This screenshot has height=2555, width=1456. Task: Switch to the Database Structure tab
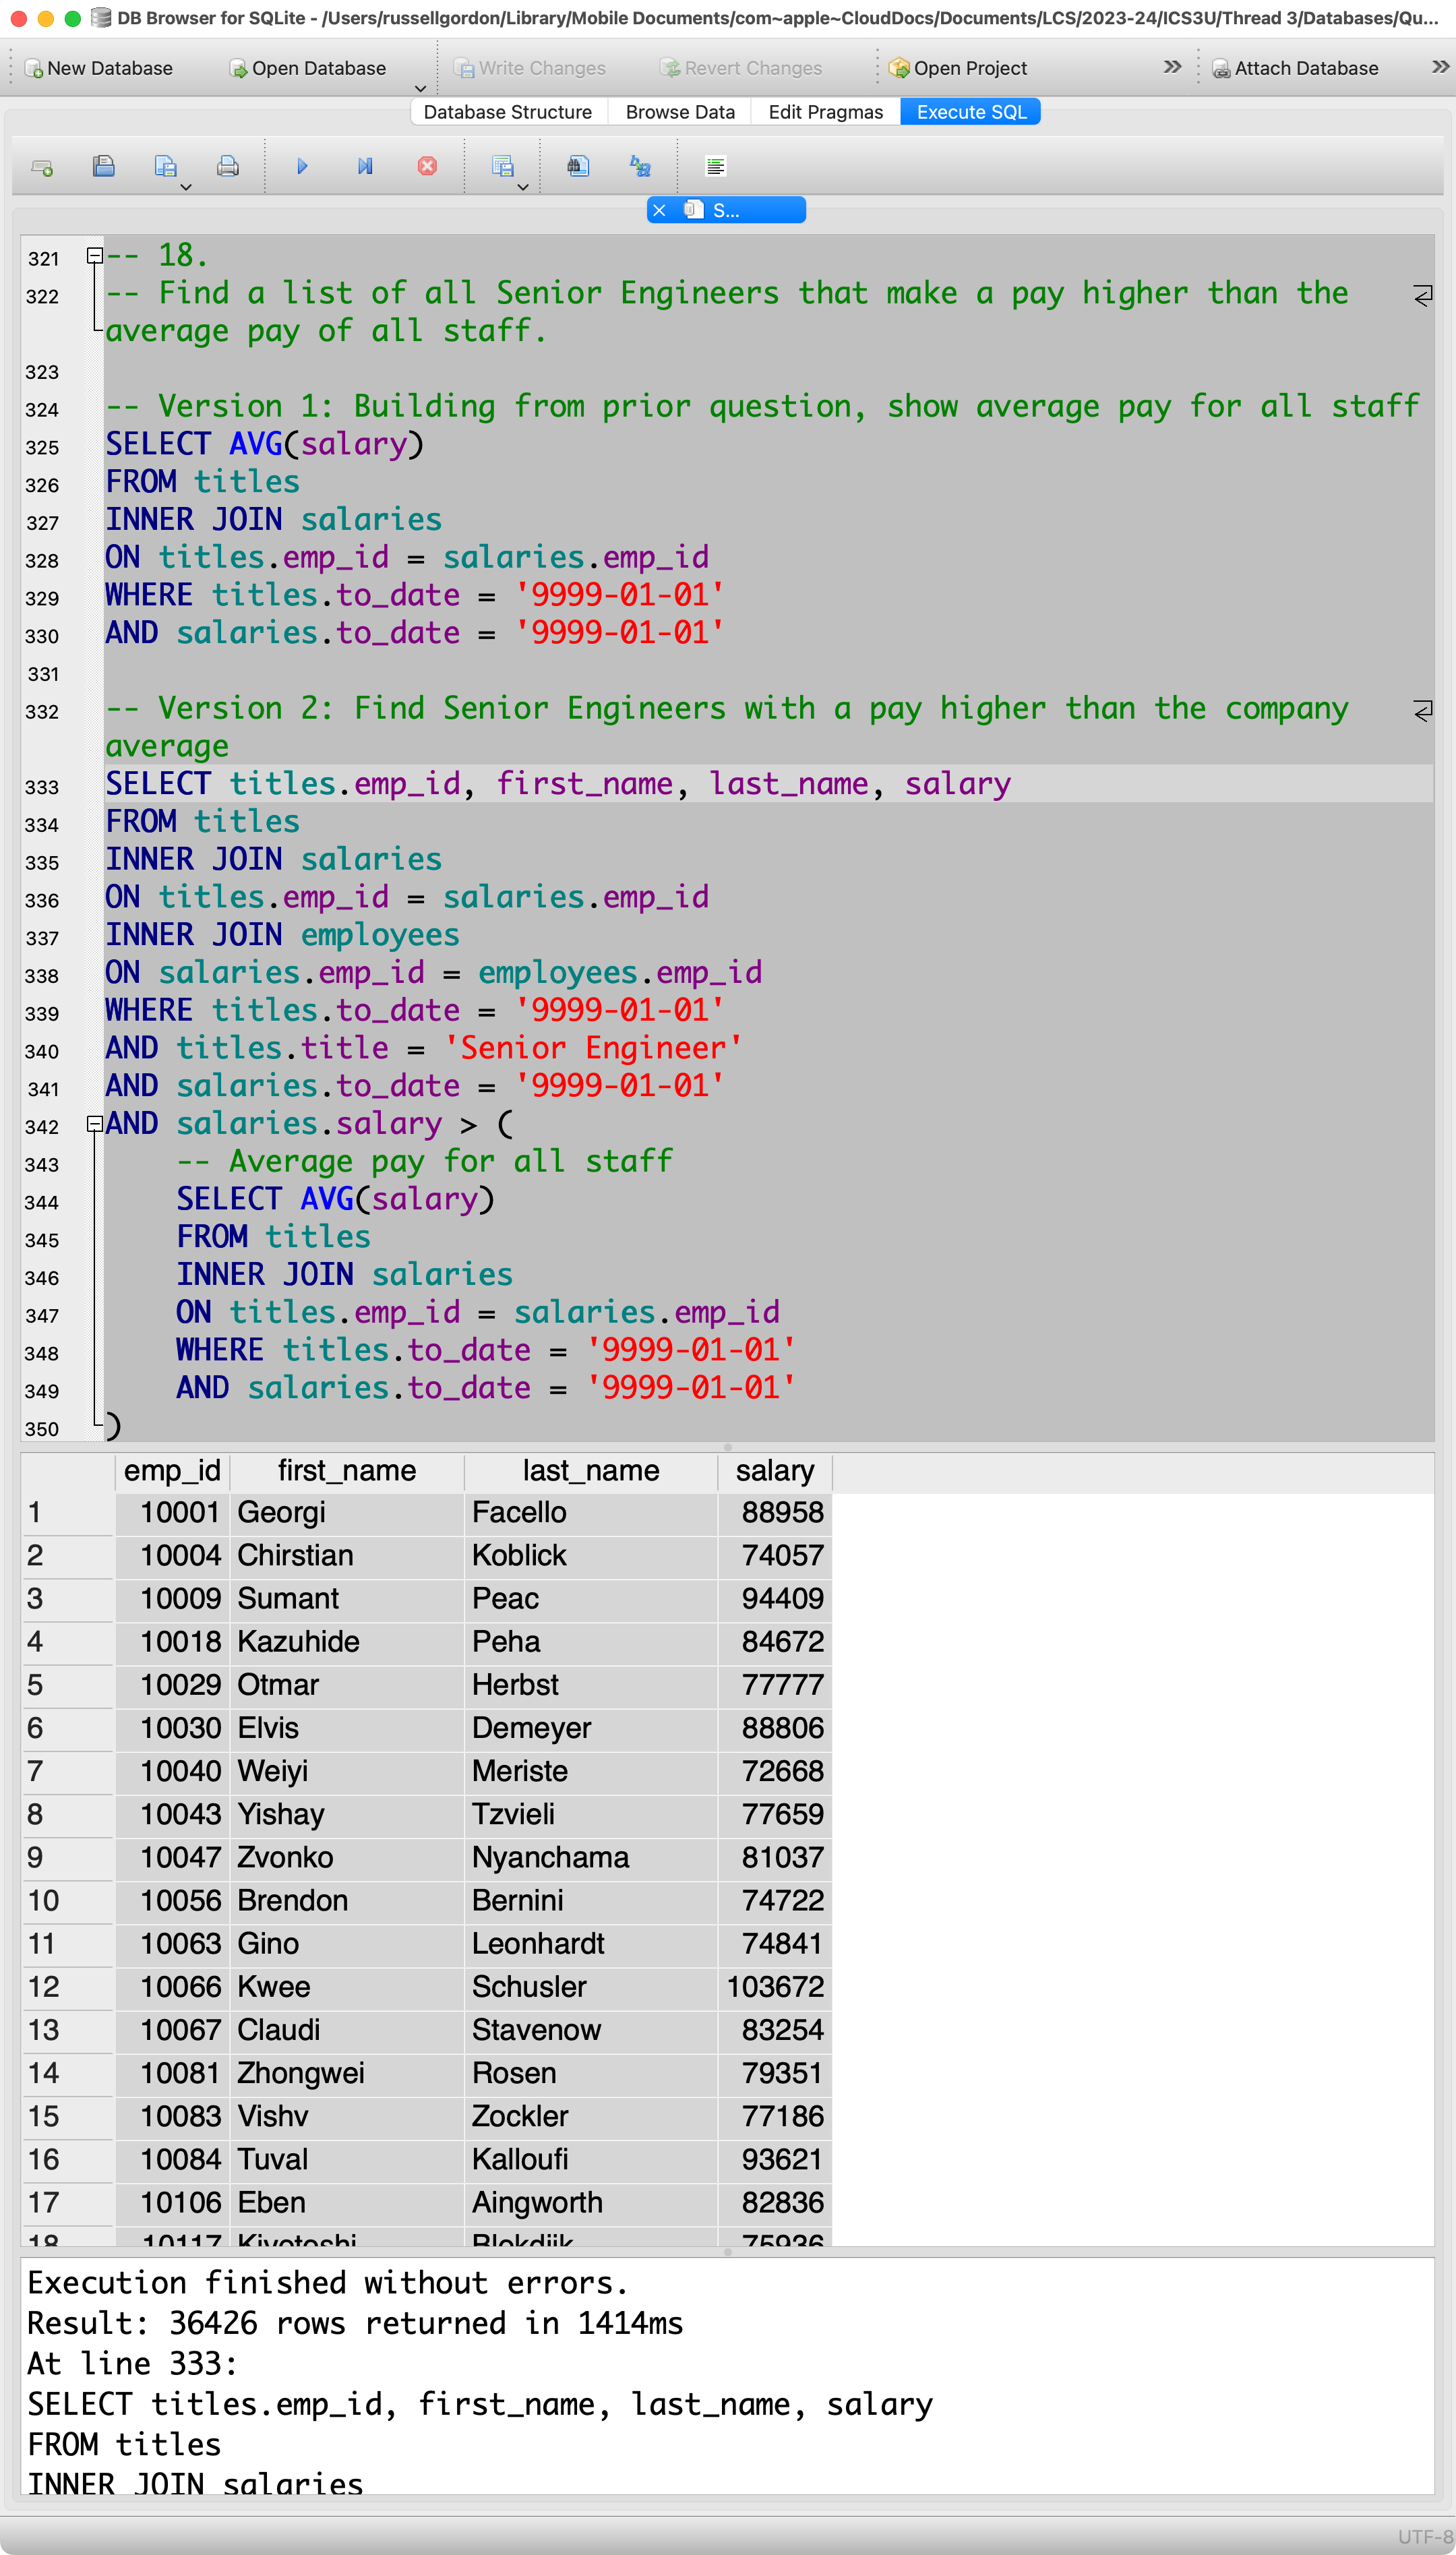click(507, 112)
